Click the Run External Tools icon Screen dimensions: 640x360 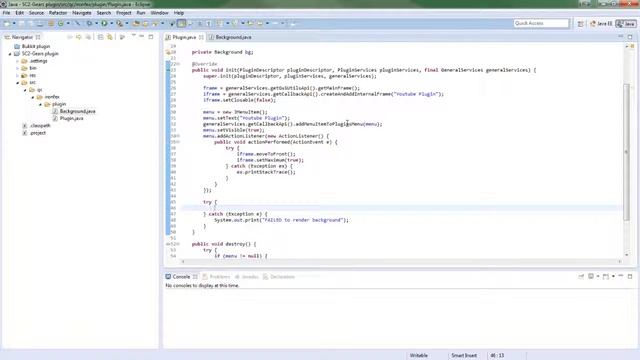pyautogui.click(x=119, y=24)
